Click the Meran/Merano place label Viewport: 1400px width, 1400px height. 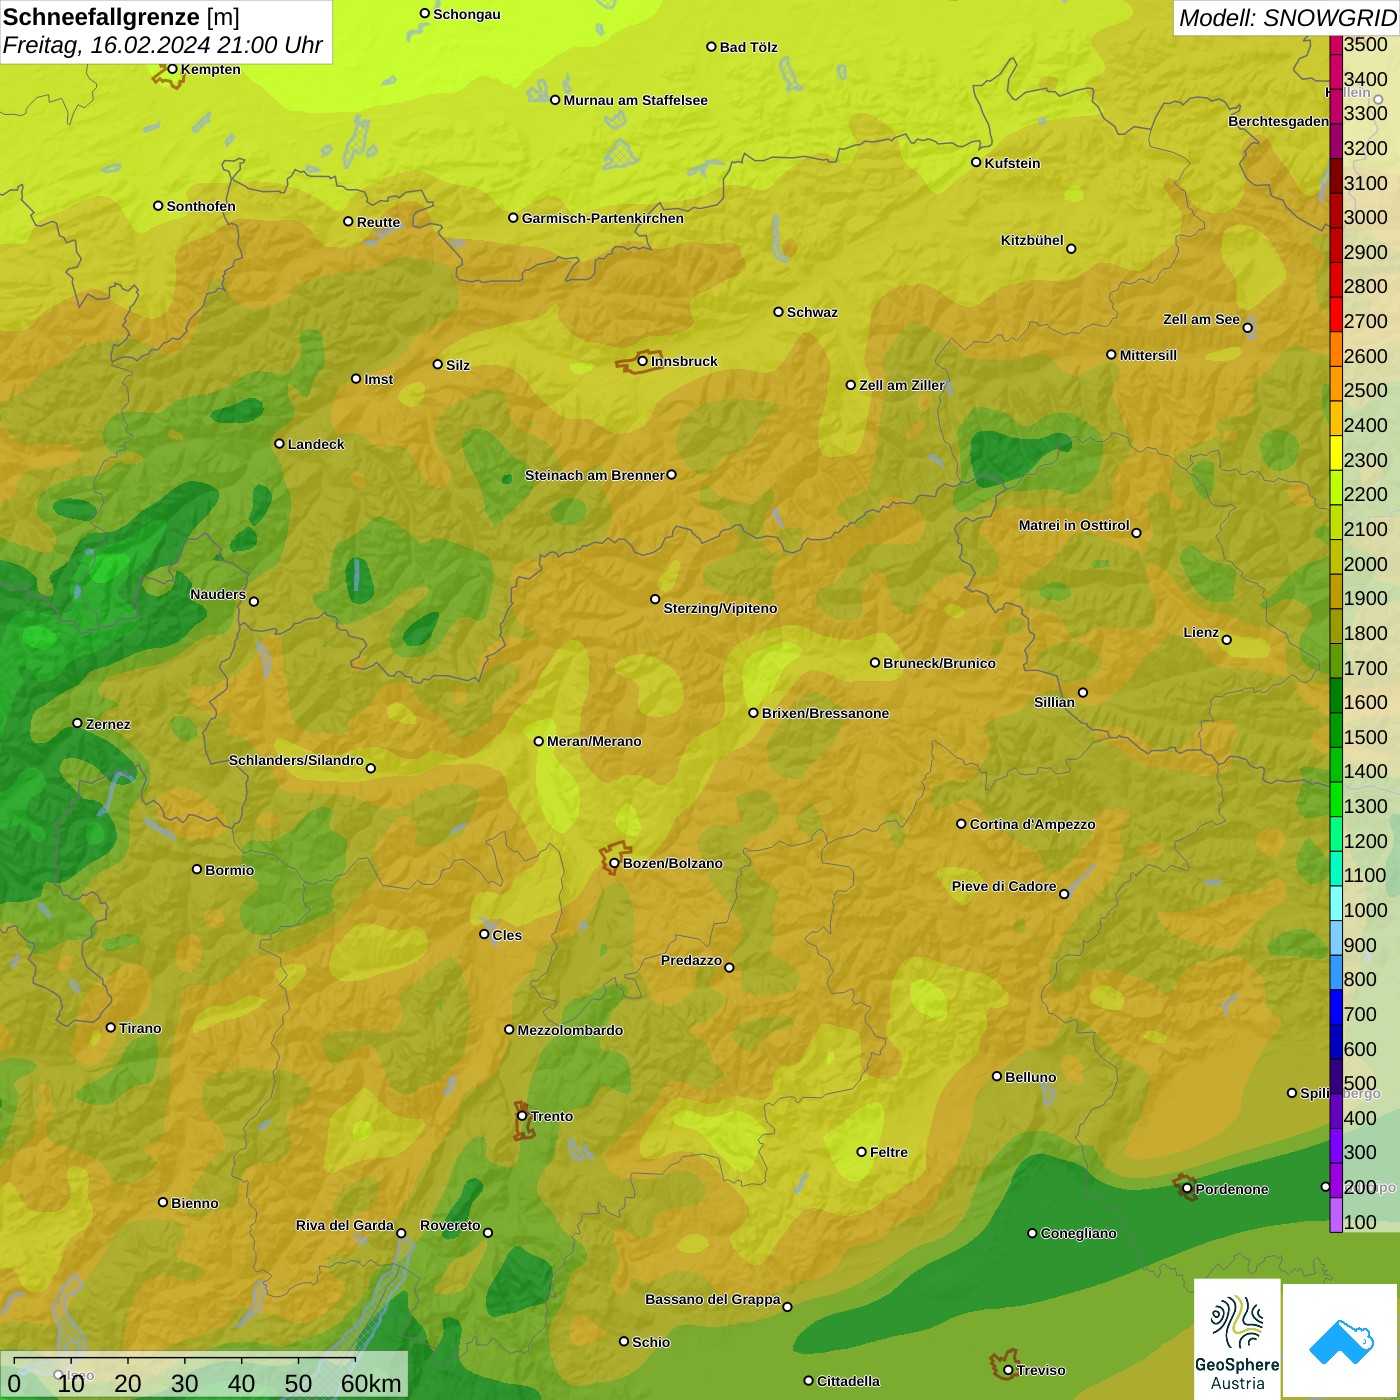coord(594,741)
